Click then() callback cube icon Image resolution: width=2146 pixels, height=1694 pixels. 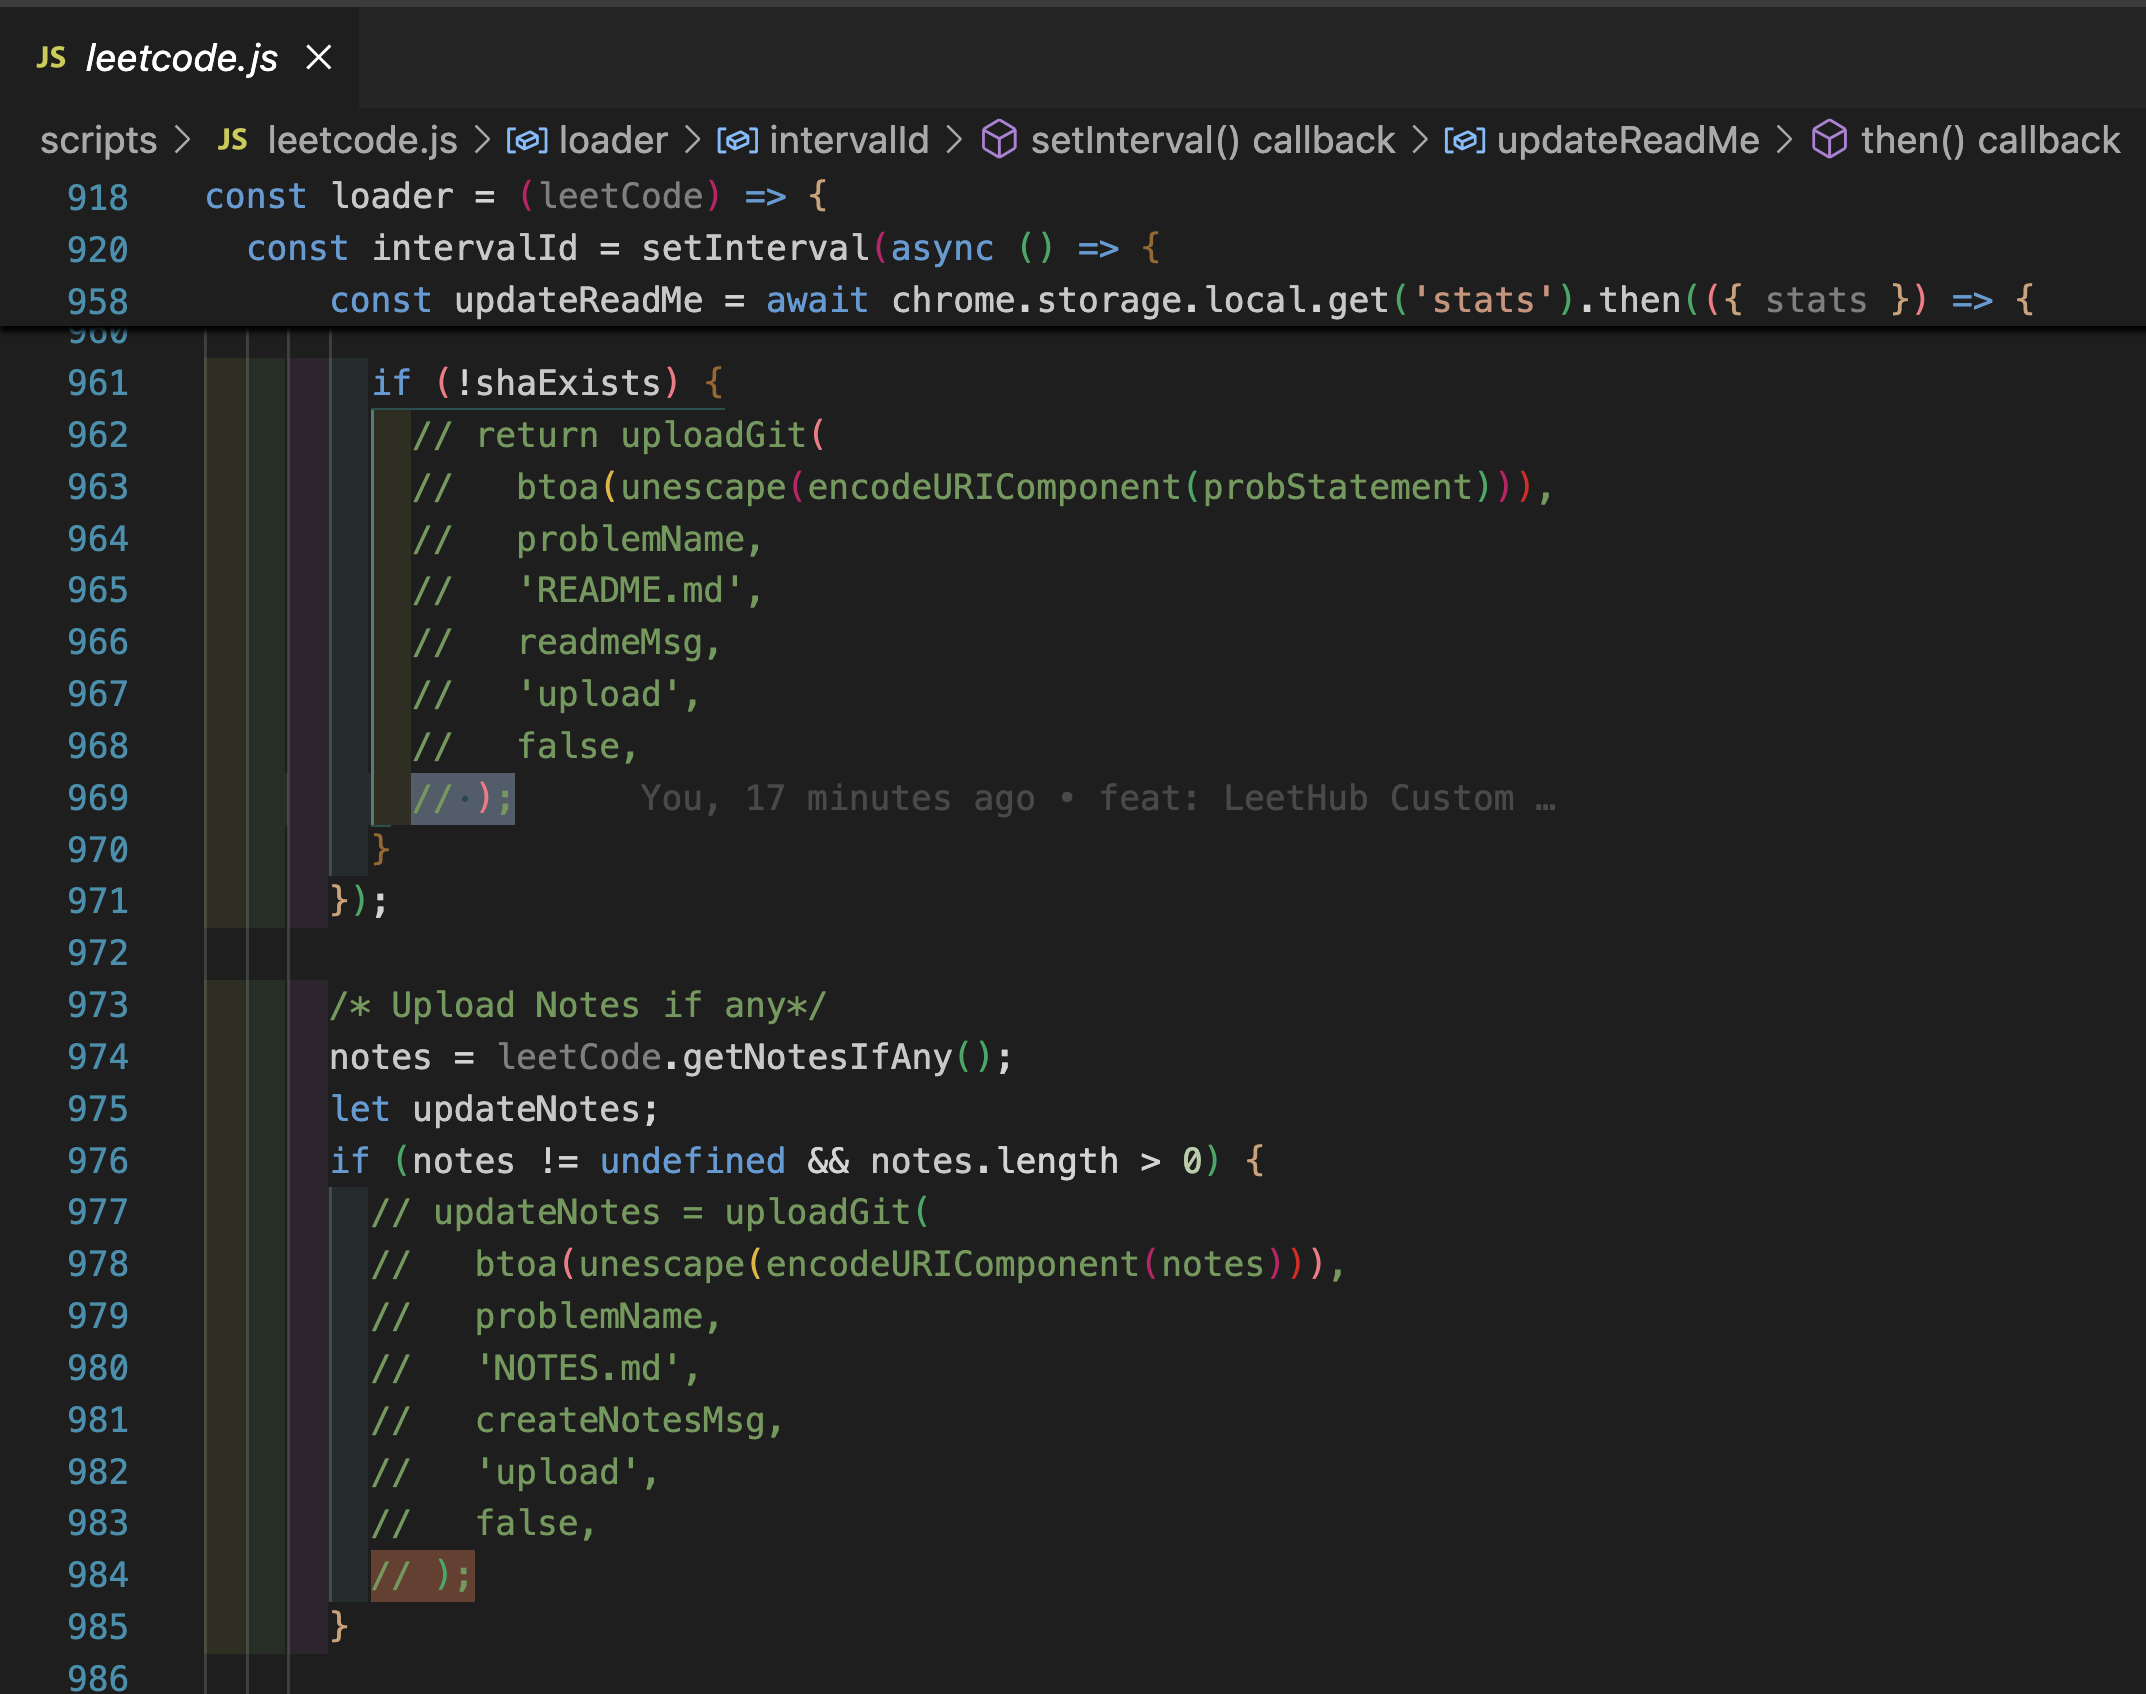[1829, 140]
